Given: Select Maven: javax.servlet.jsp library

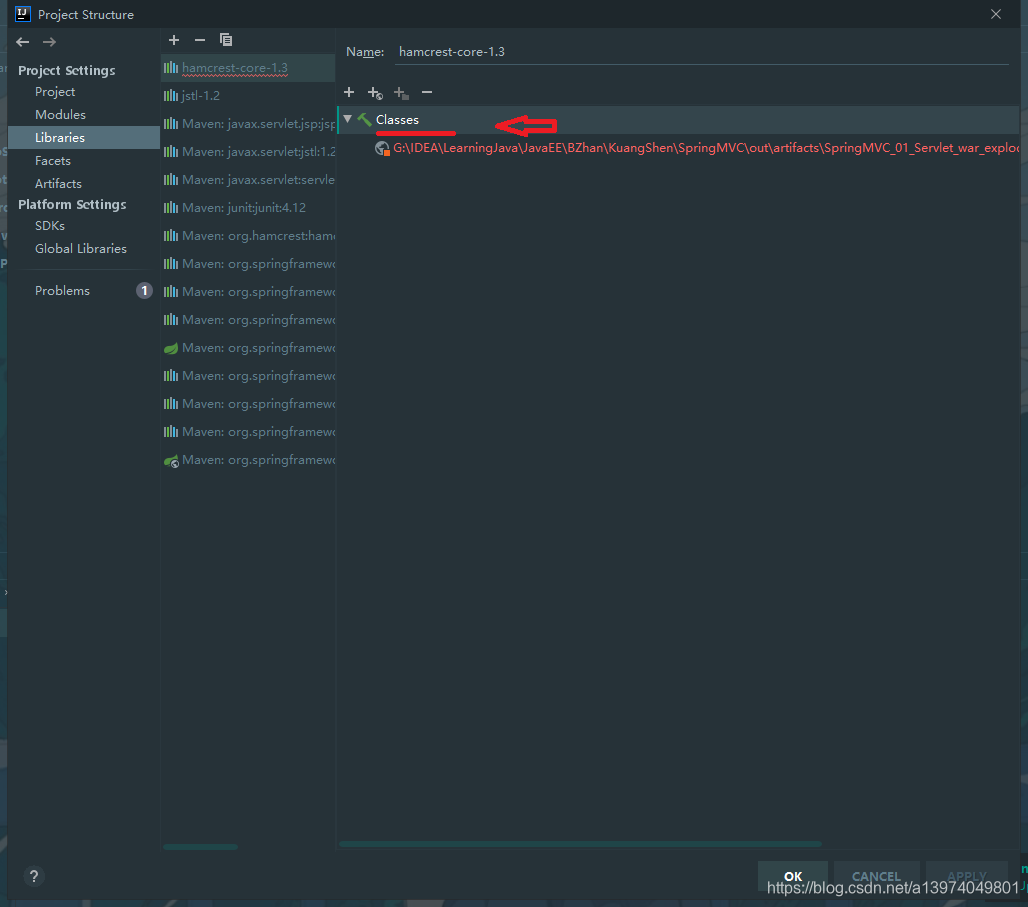Looking at the screenshot, I should tap(248, 124).
